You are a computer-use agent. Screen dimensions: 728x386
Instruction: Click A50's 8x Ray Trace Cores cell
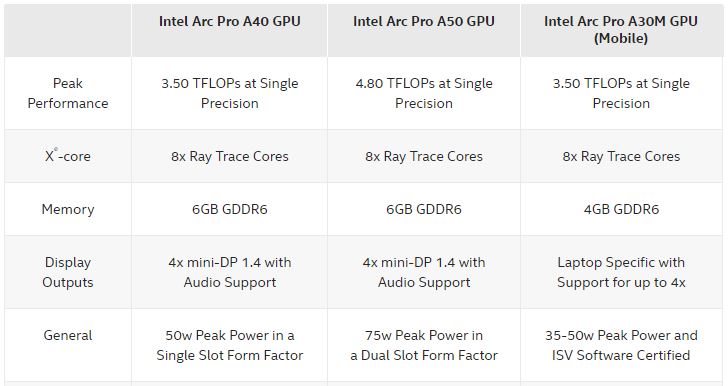point(423,156)
